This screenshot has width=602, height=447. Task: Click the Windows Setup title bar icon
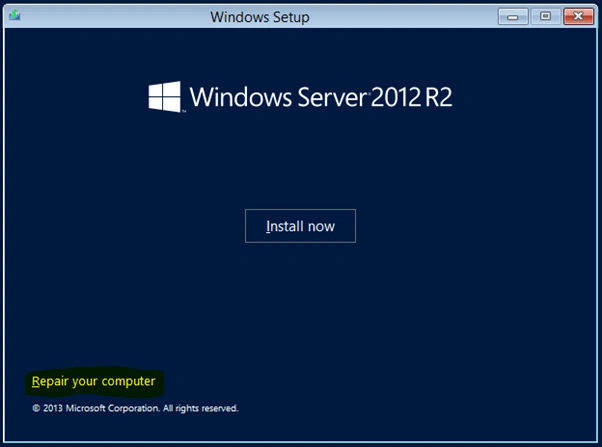coord(15,16)
